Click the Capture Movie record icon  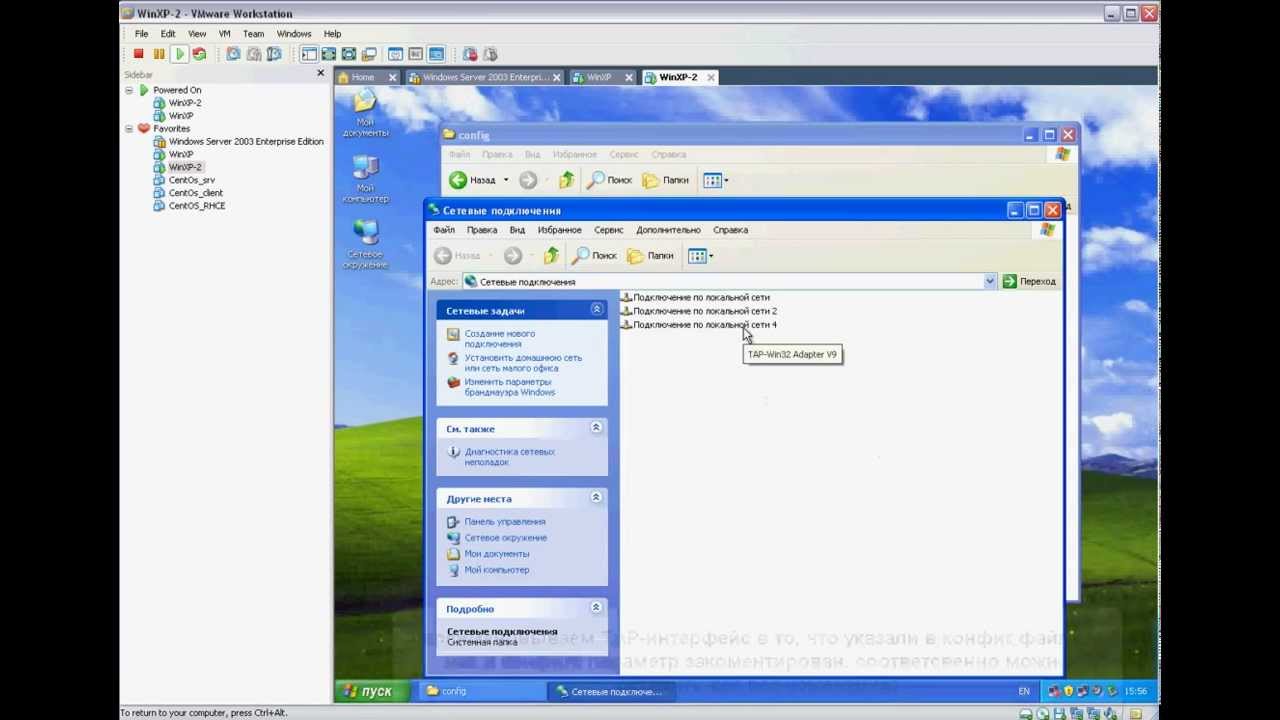coord(470,54)
